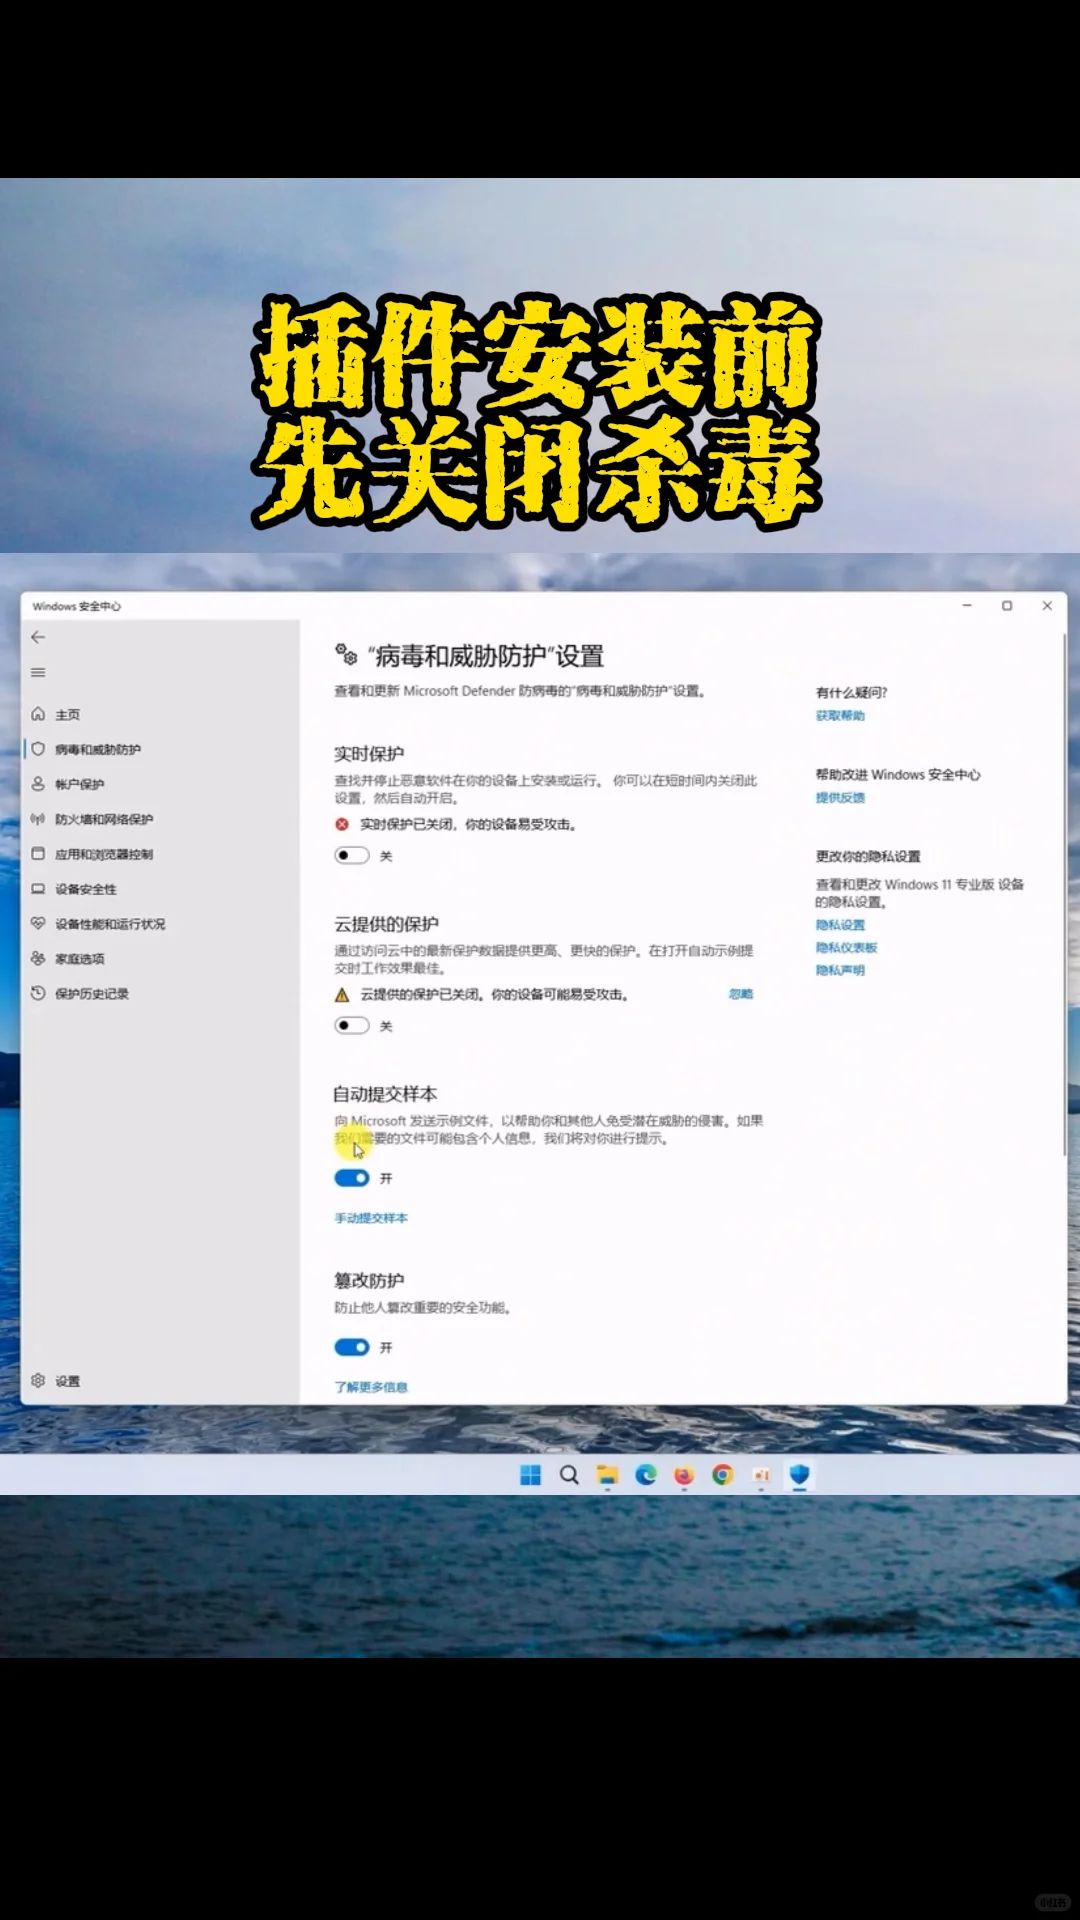Open the Windows Security shield on taskbar
The image size is (1080, 1920).
click(799, 1475)
